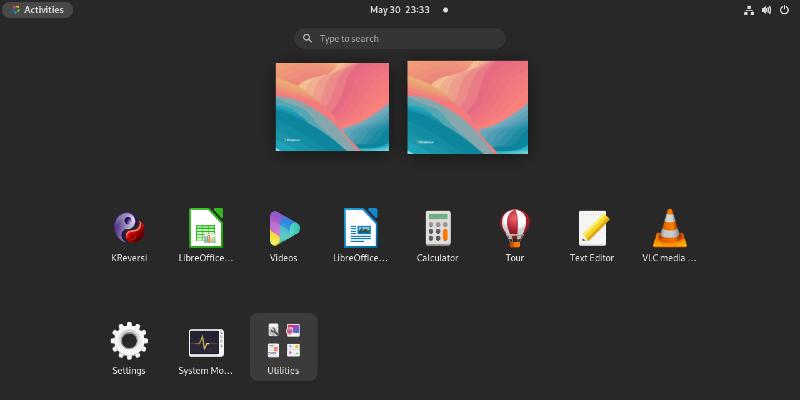The width and height of the screenshot is (800, 400).
Task: Open the May 30 23:33 clock menu
Action: pos(400,10)
